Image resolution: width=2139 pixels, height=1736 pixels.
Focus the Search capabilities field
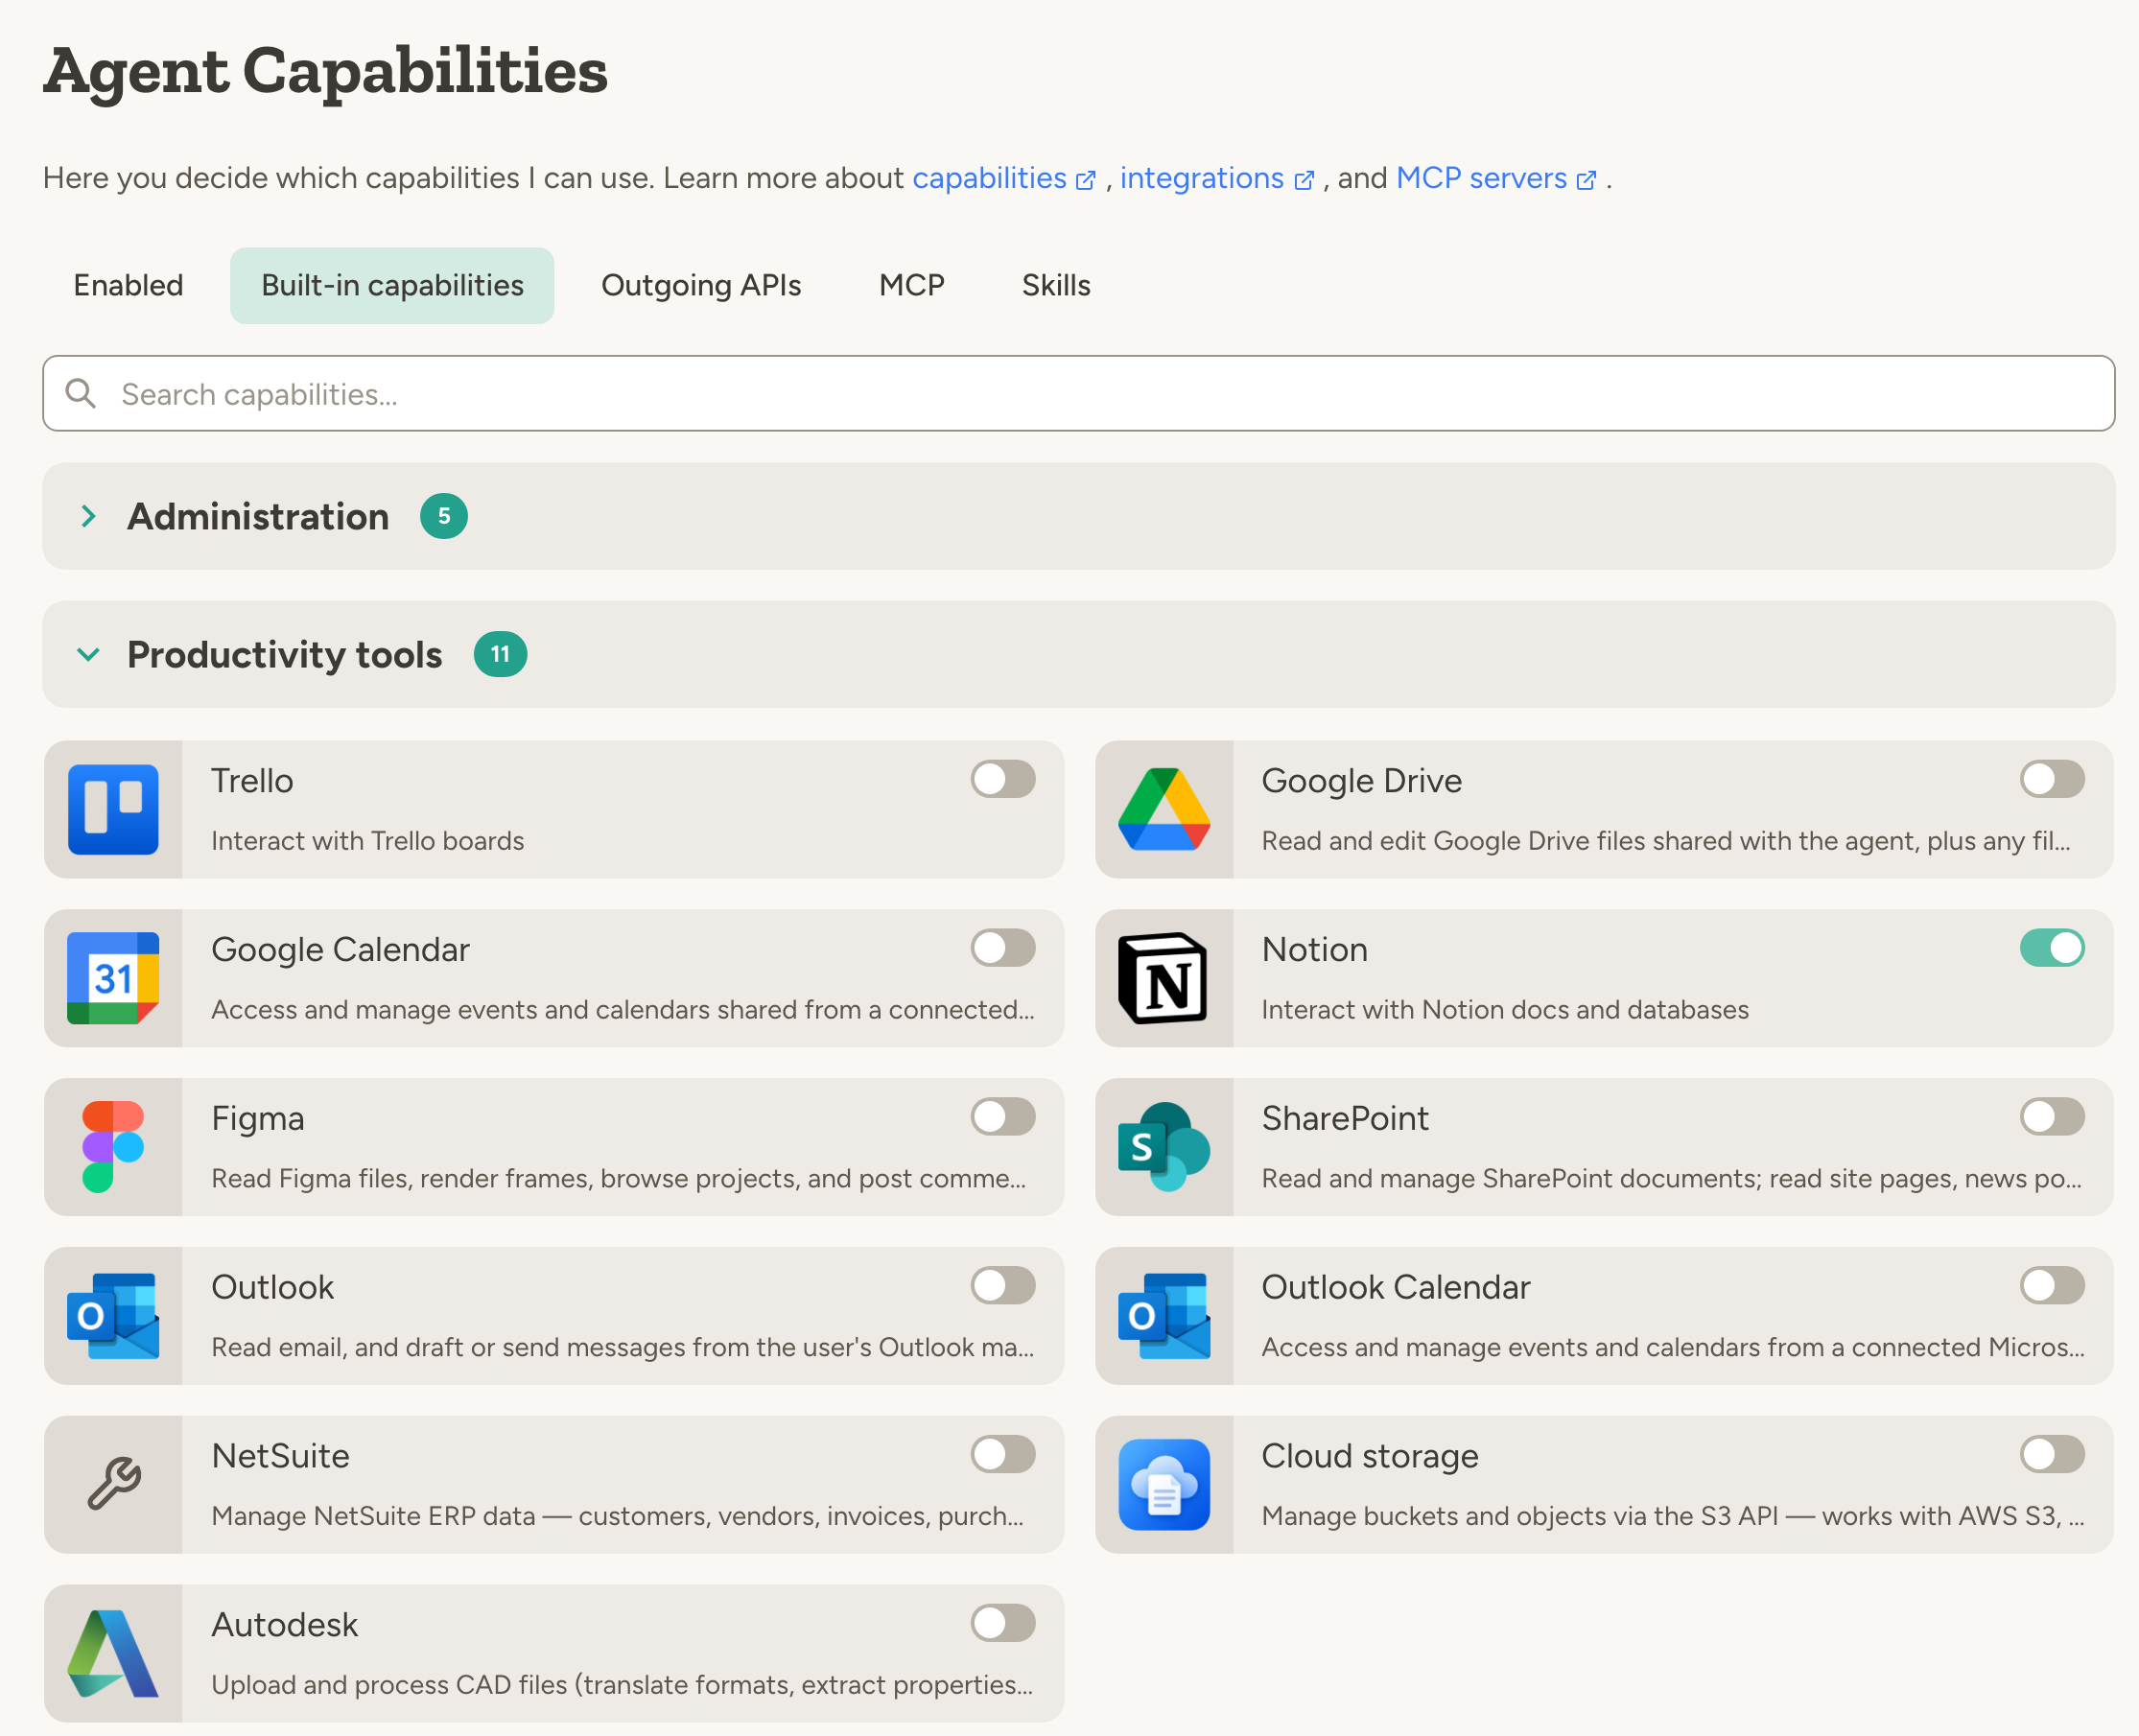click(x=1078, y=393)
